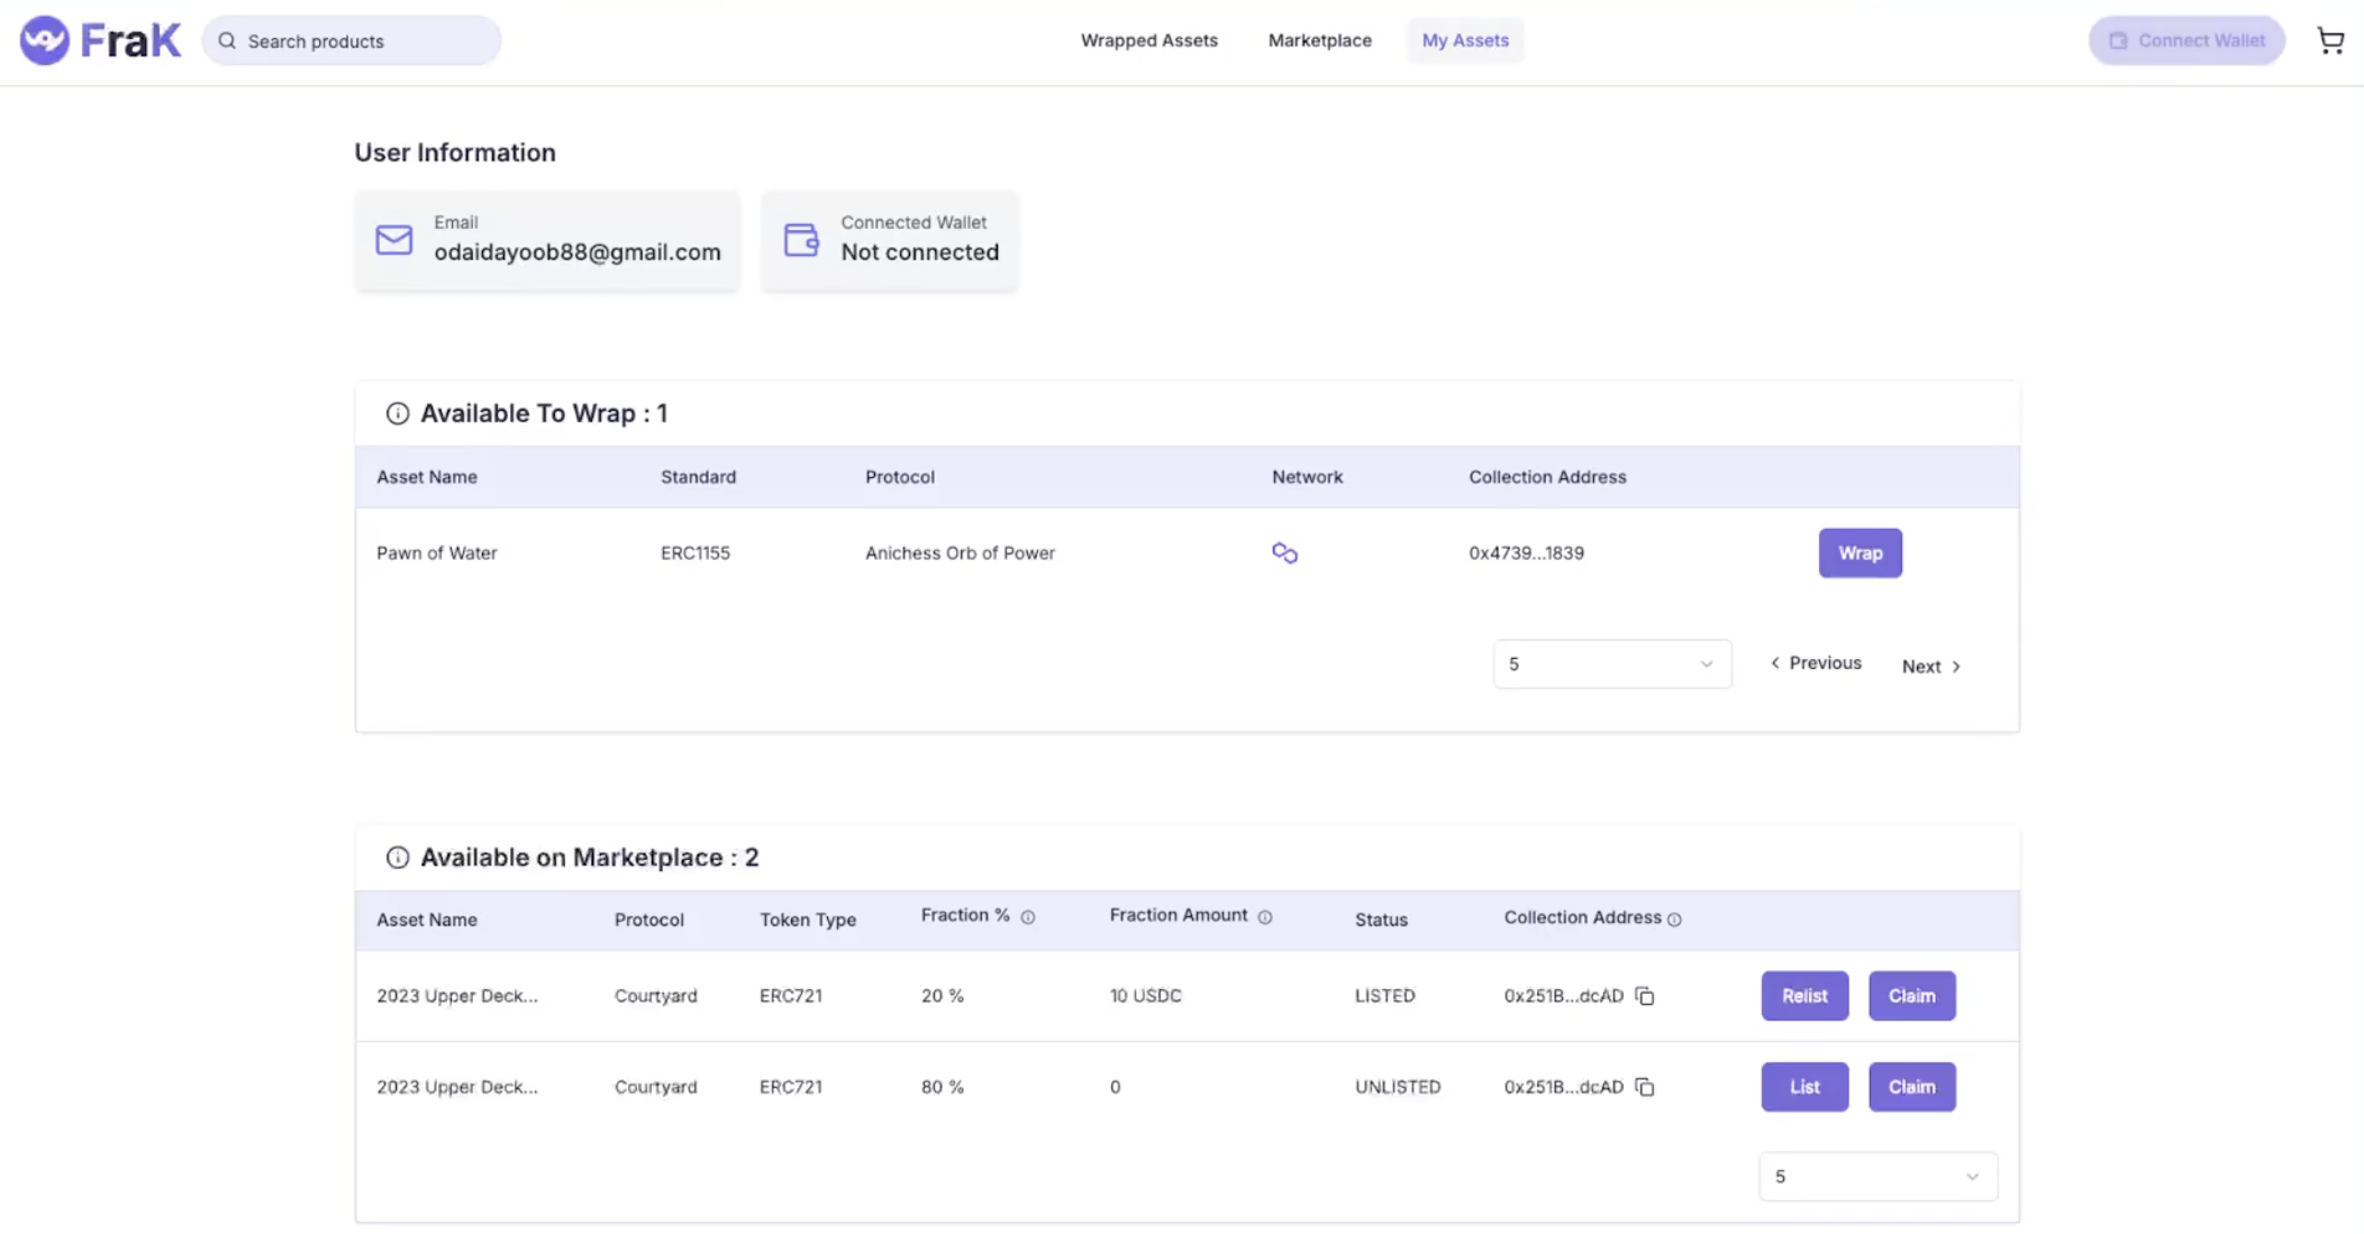The width and height of the screenshot is (2364, 1234).
Task: Go to the Next page of wrap assets
Action: 1931,666
